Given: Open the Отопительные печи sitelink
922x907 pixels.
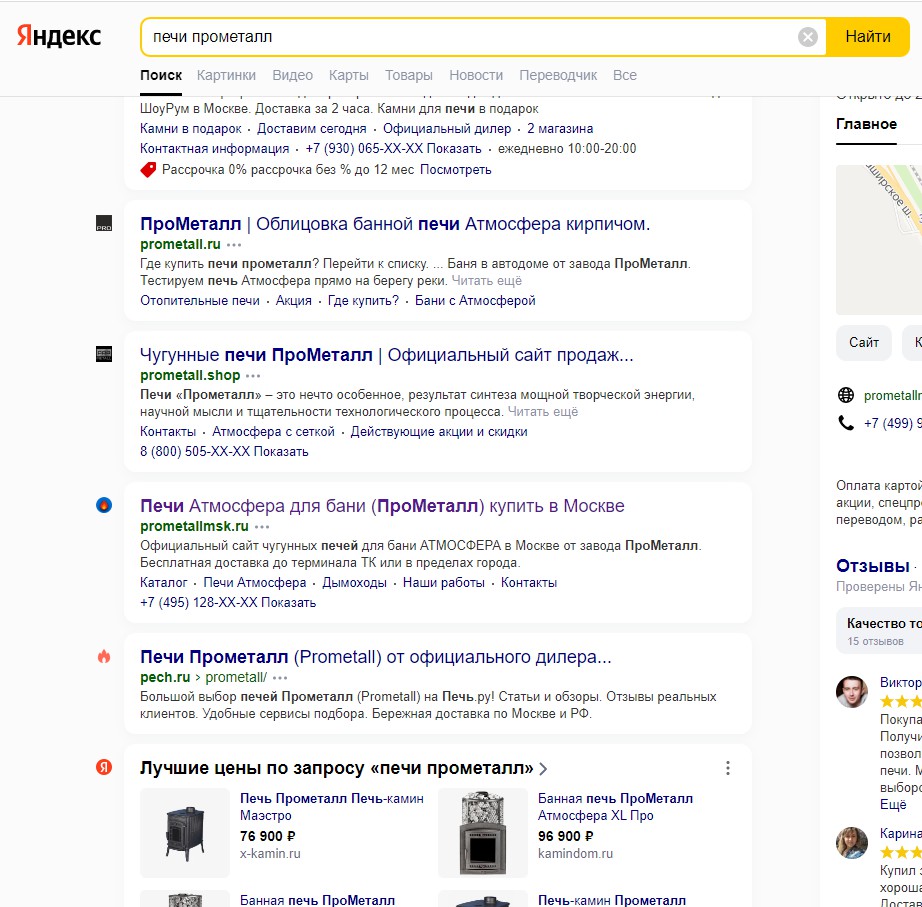Looking at the screenshot, I should (199, 301).
